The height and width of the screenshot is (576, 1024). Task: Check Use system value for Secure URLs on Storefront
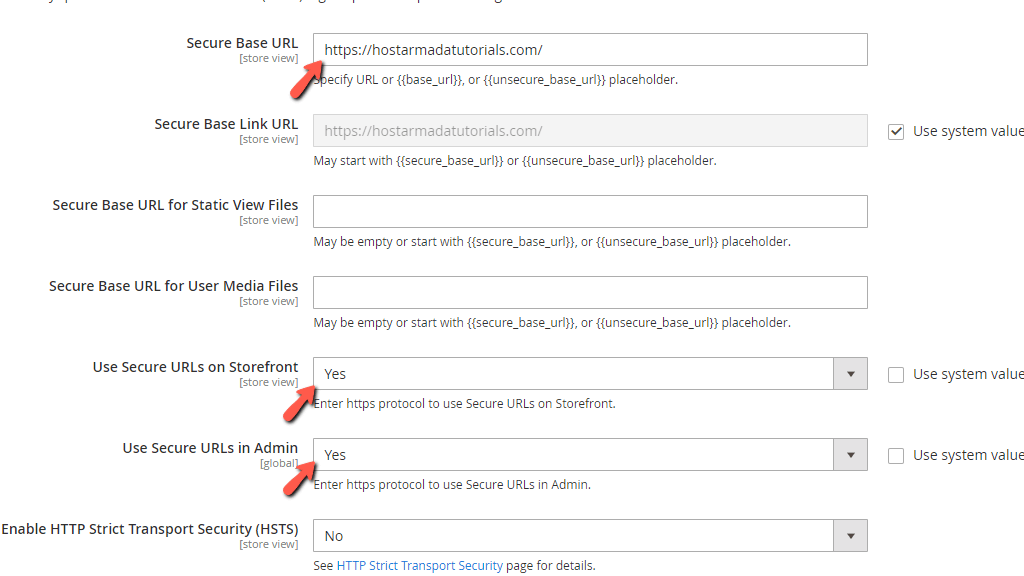[x=896, y=375]
